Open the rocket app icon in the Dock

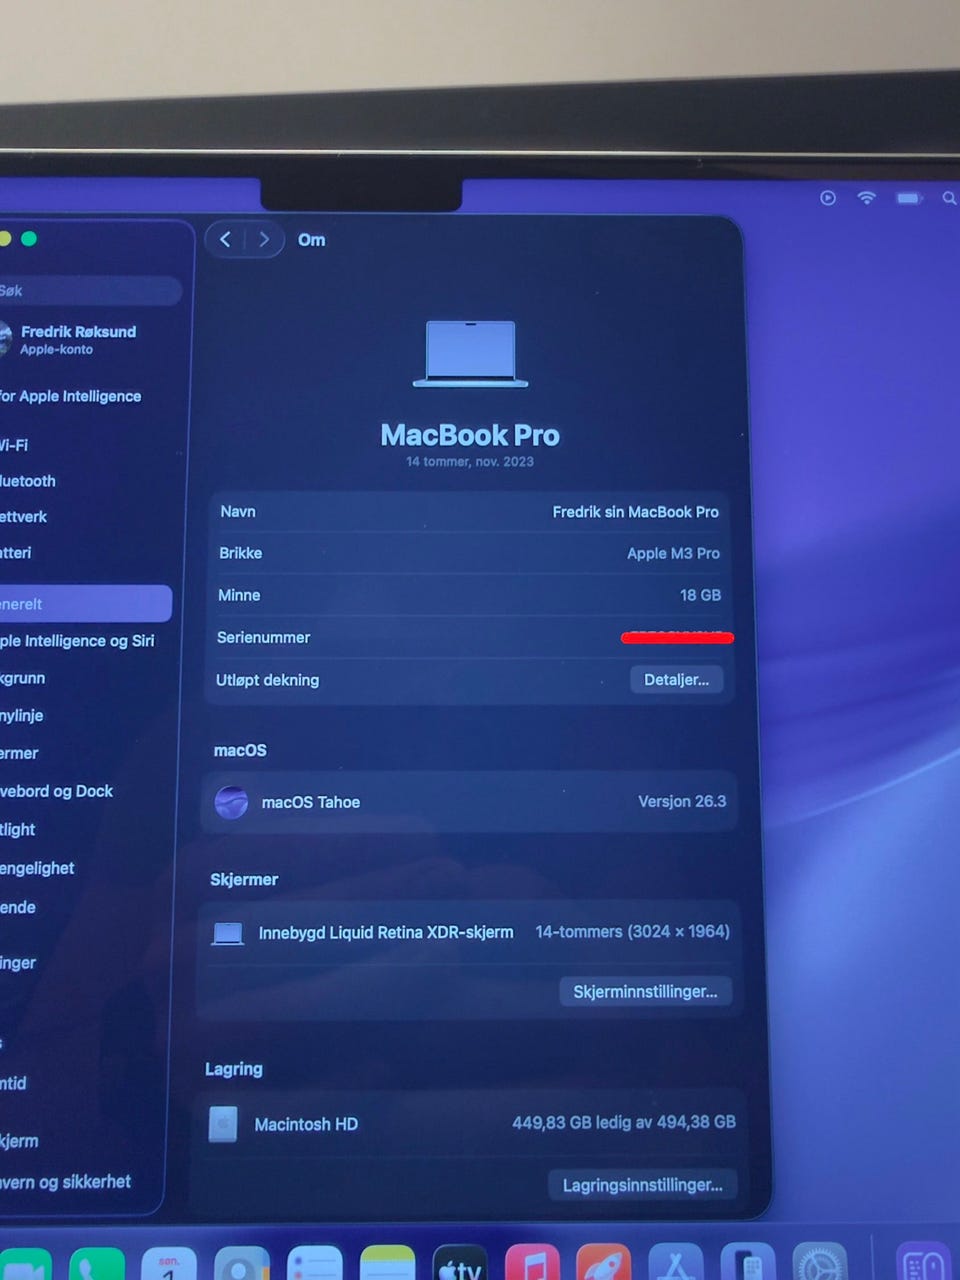click(604, 1263)
